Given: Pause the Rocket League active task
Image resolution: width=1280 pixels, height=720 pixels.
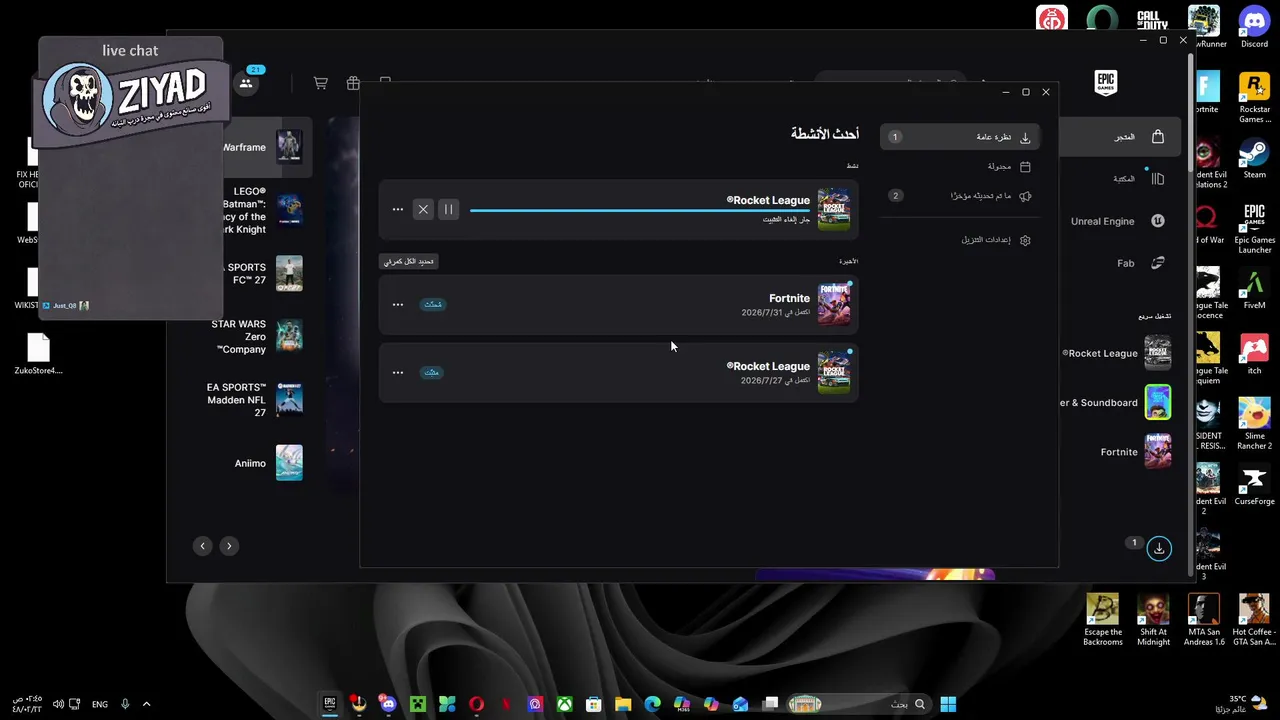Looking at the screenshot, I should (x=448, y=209).
